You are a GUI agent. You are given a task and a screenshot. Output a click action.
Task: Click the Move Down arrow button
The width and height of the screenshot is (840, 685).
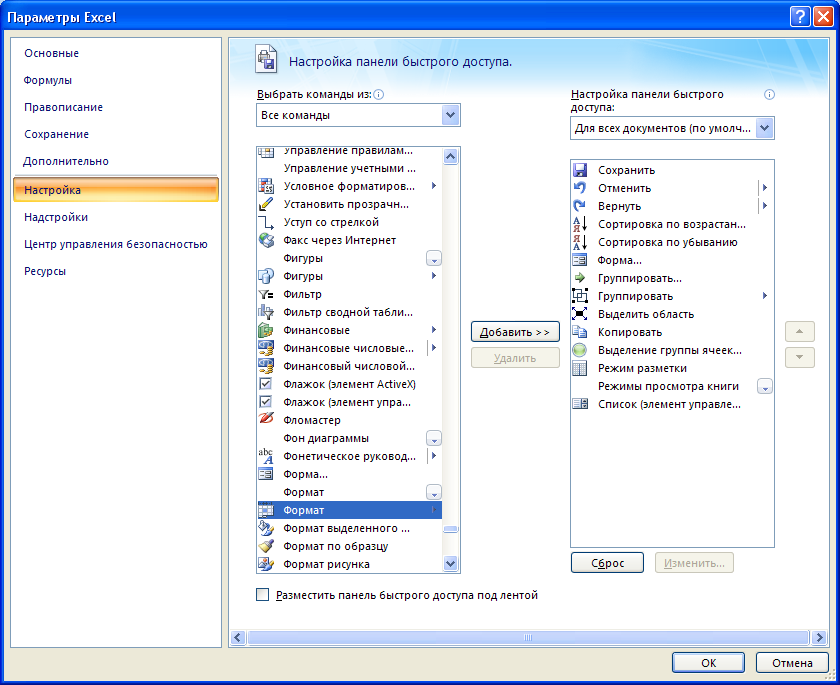coord(799,357)
